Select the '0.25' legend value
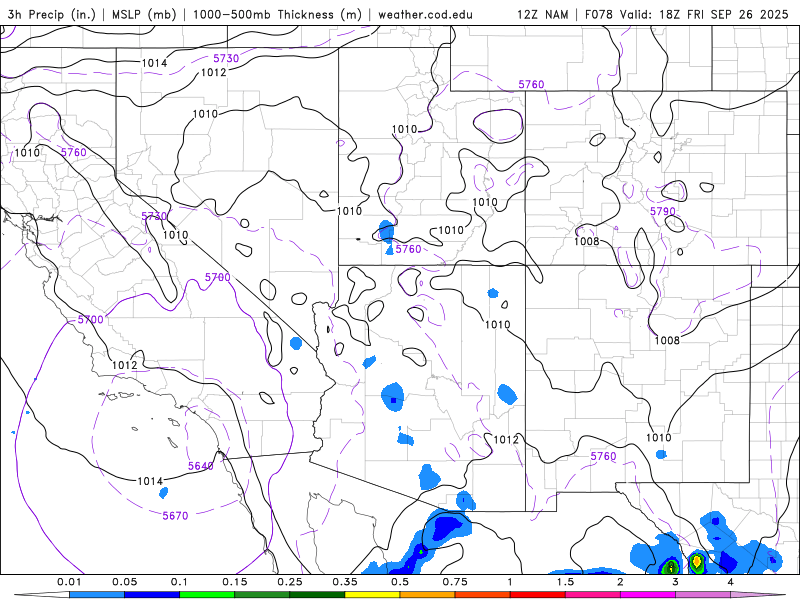Screen dimensions: 800x600 (290, 582)
